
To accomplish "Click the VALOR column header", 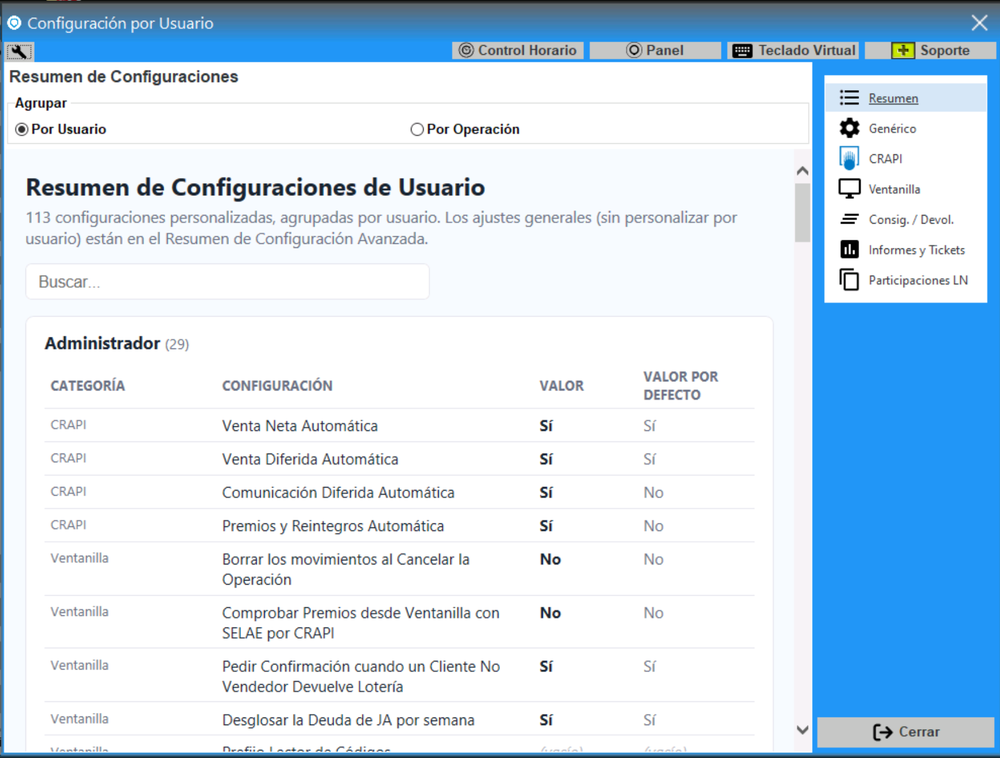I will tap(561, 386).
